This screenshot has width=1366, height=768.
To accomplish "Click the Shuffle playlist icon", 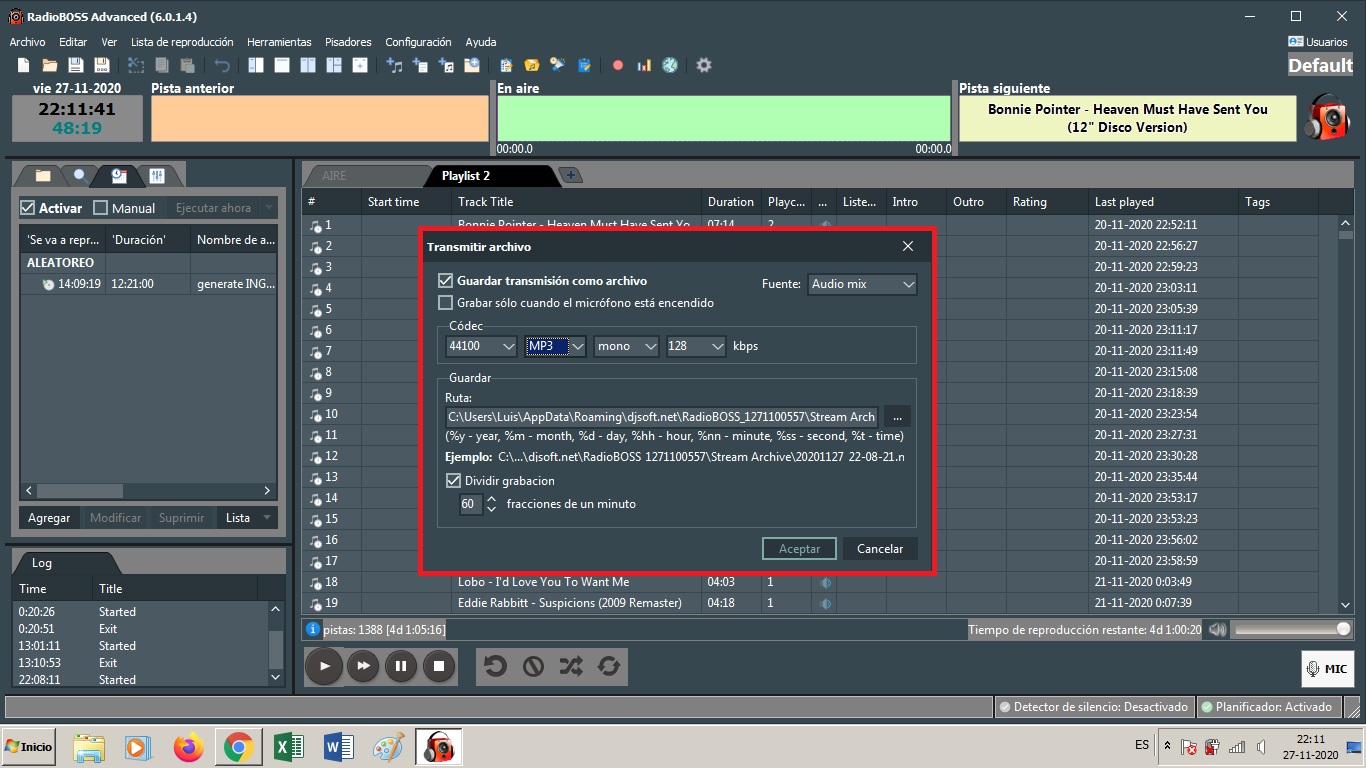I will click(x=571, y=666).
